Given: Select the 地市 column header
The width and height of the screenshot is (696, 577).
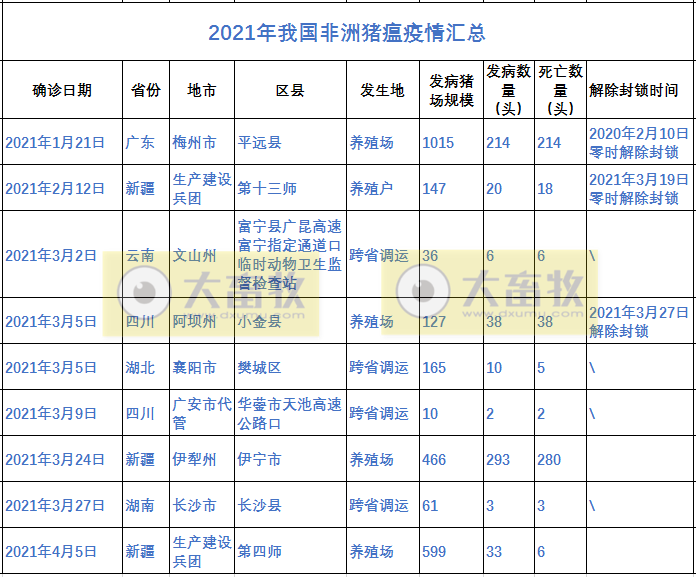Looking at the screenshot, I should click(x=202, y=90).
